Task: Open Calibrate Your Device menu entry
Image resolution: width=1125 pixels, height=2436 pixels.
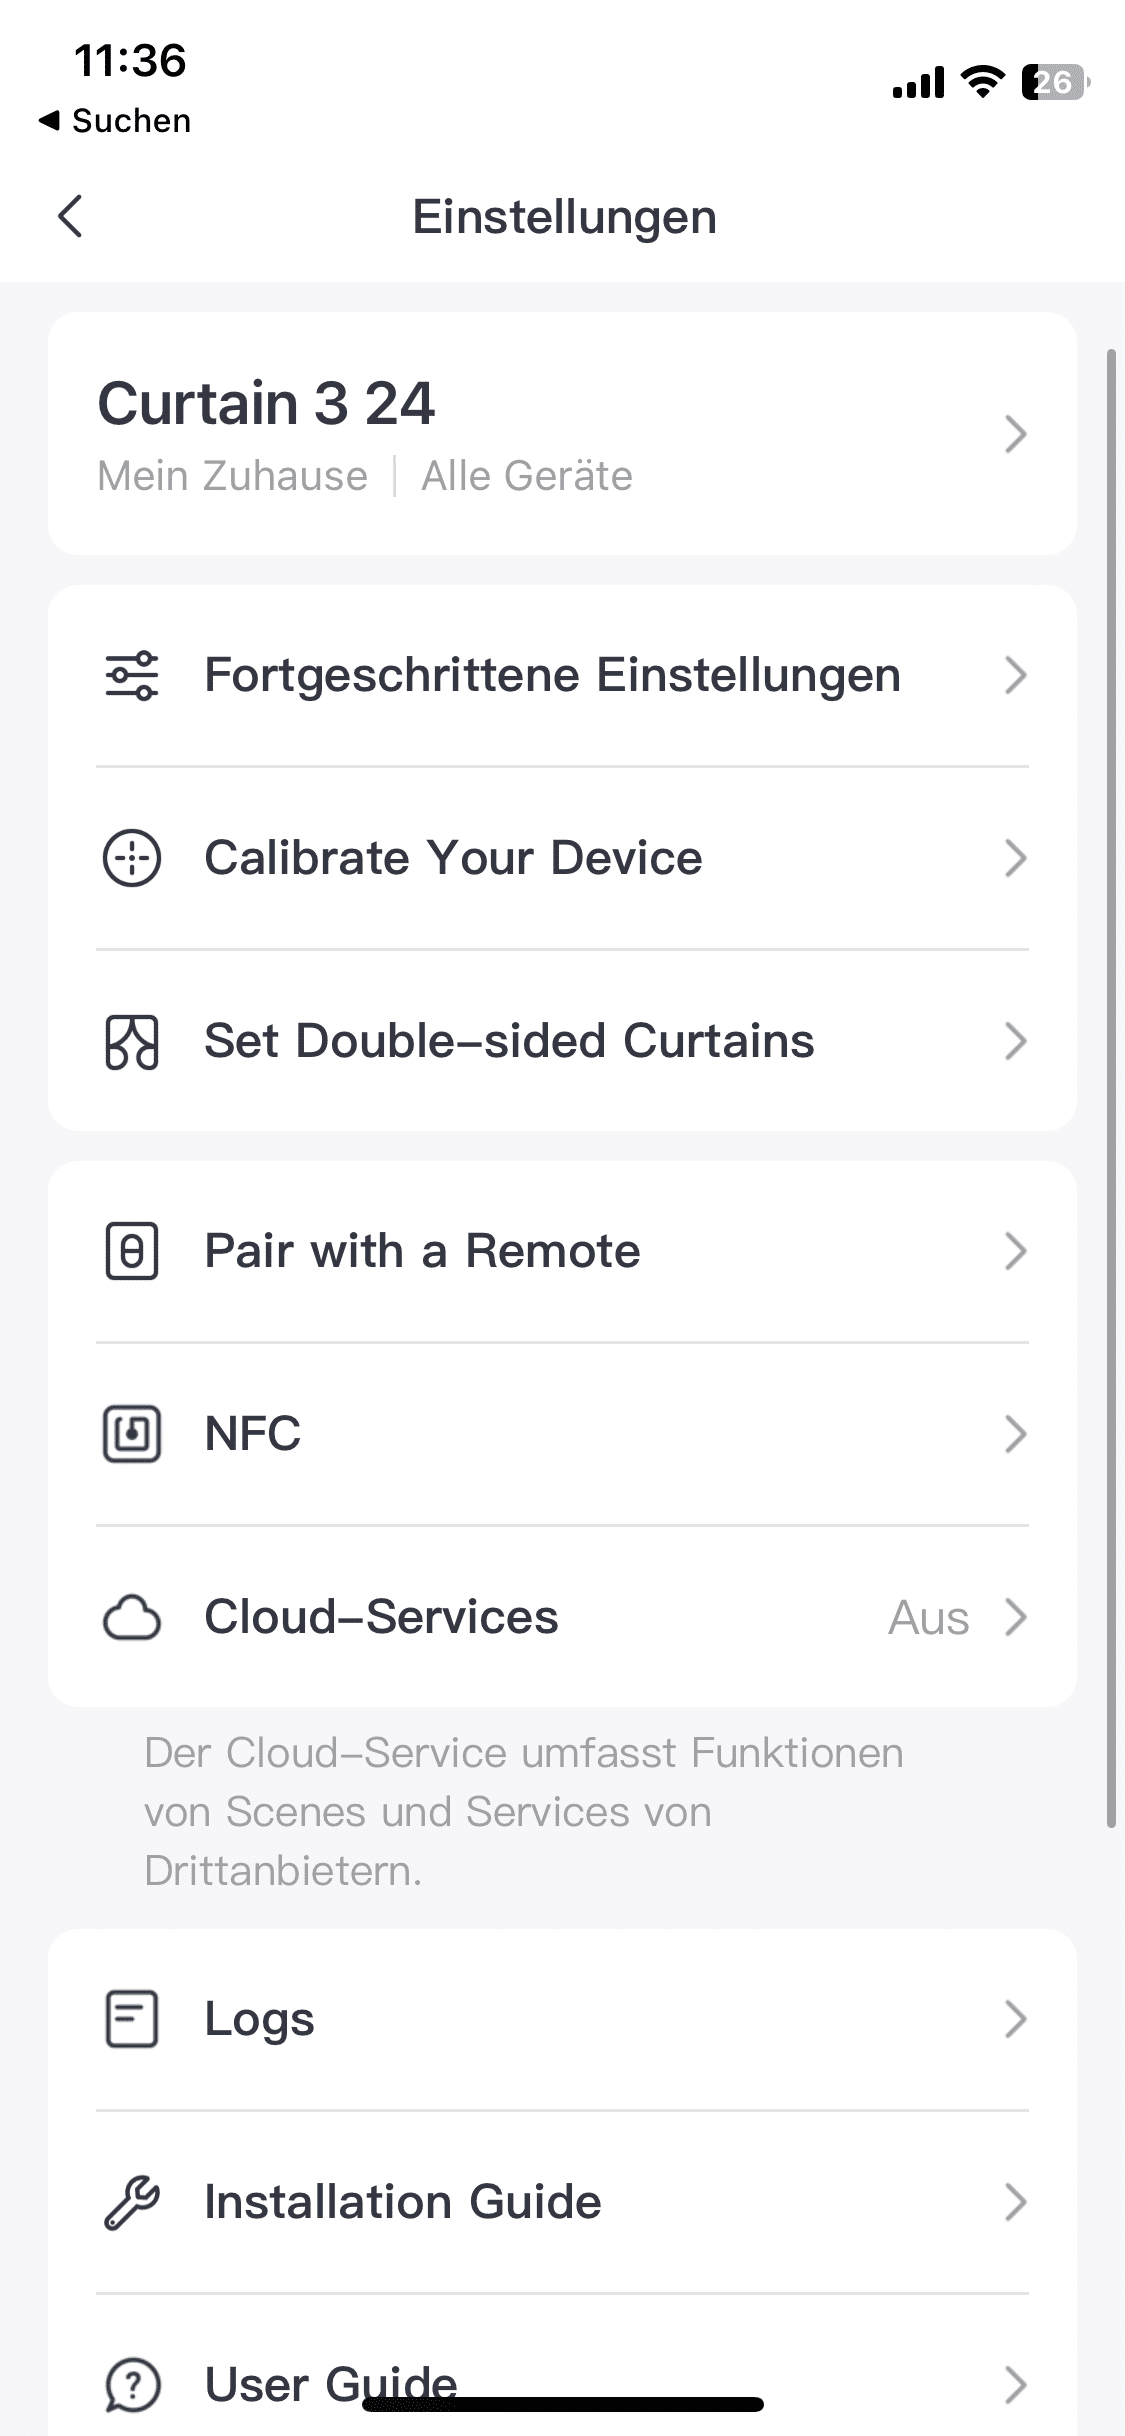Action: [x=453, y=858]
